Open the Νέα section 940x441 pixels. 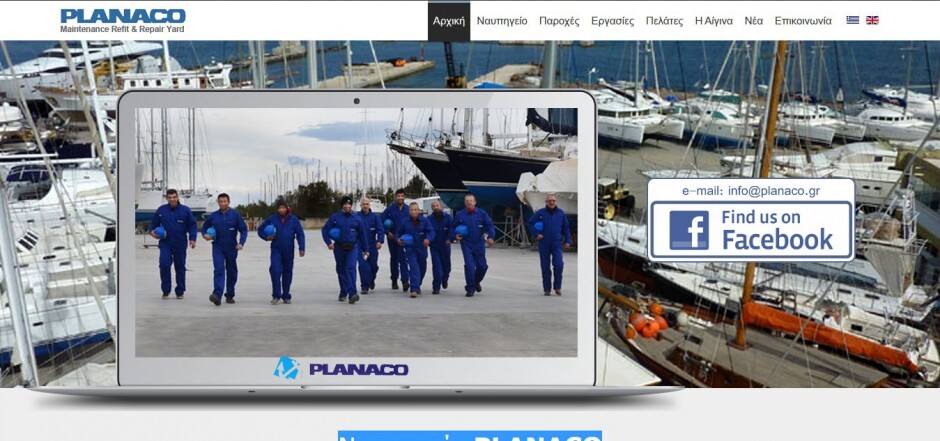754,21
